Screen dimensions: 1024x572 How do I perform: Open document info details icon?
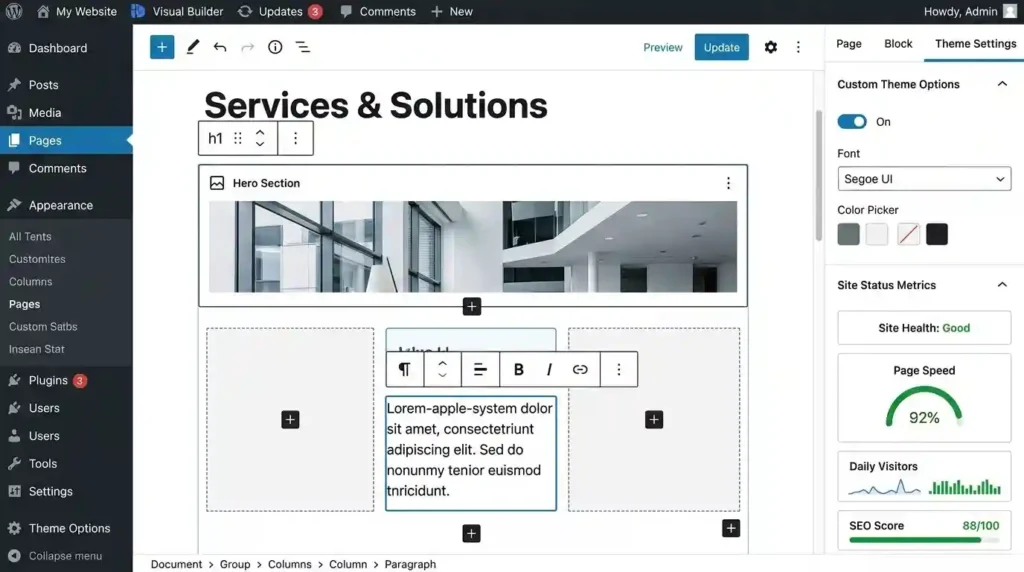click(275, 47)
